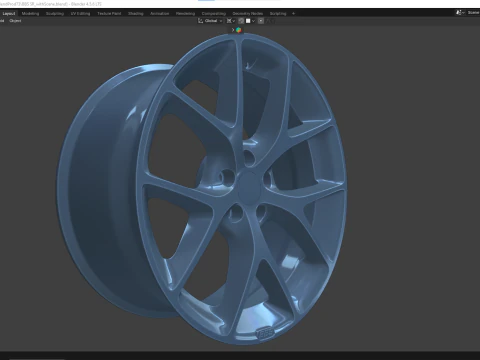Image resolution: width=480 pixels, height=360 pixels.
Task: Switch to the Scripting workspace tab
Action: tap(278, 14)
